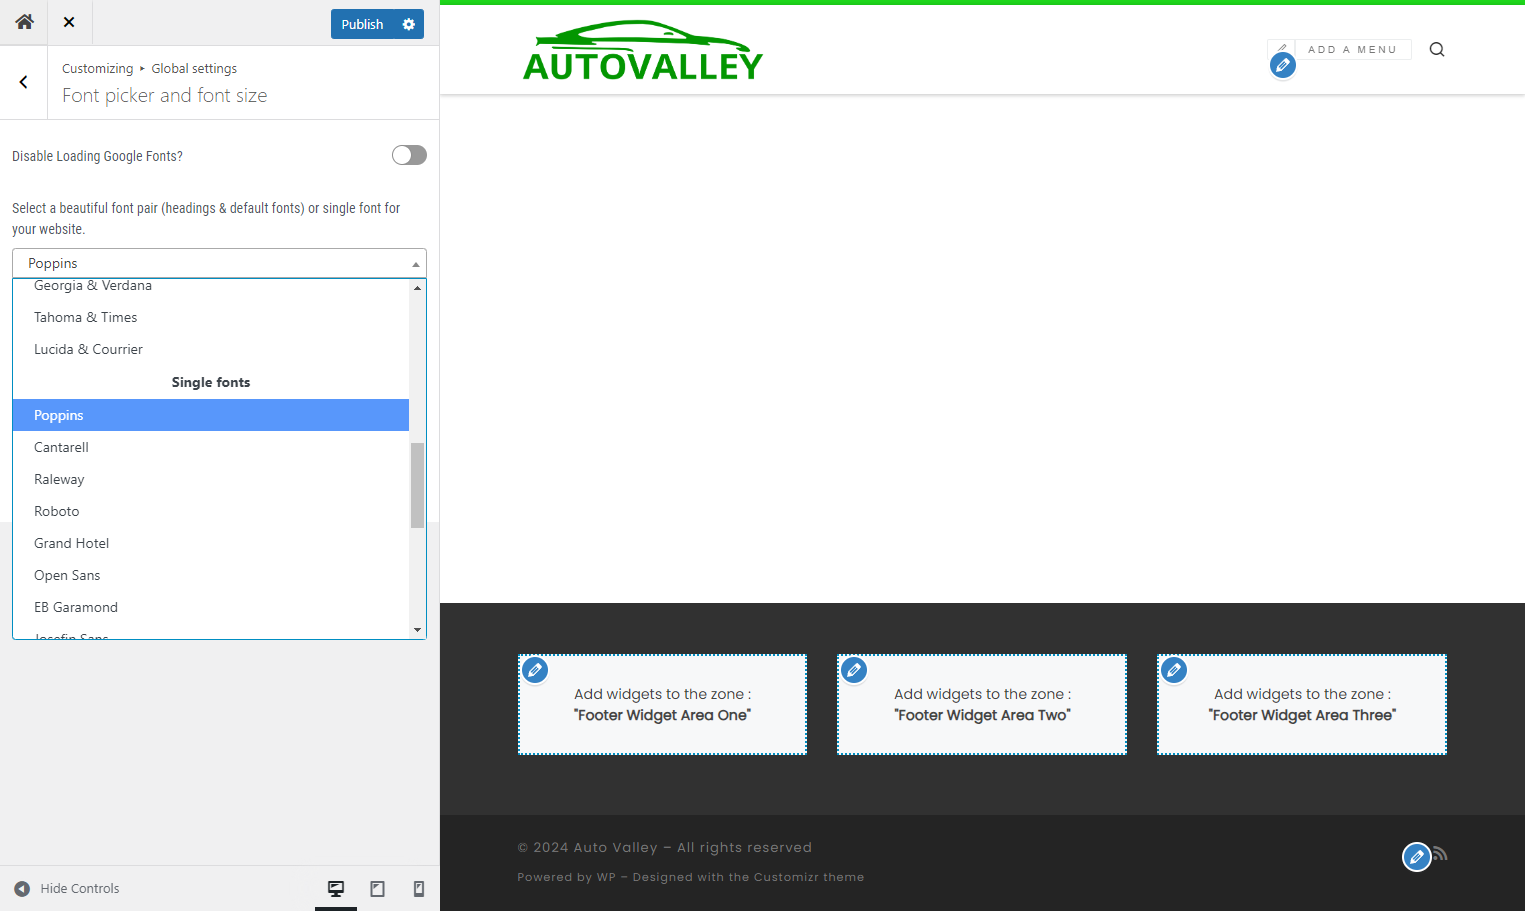This screenshot has height=911, width=1525.
Task: Open the Customizr theme footer link
Action: pyautogui.click(x=808, y=877)
